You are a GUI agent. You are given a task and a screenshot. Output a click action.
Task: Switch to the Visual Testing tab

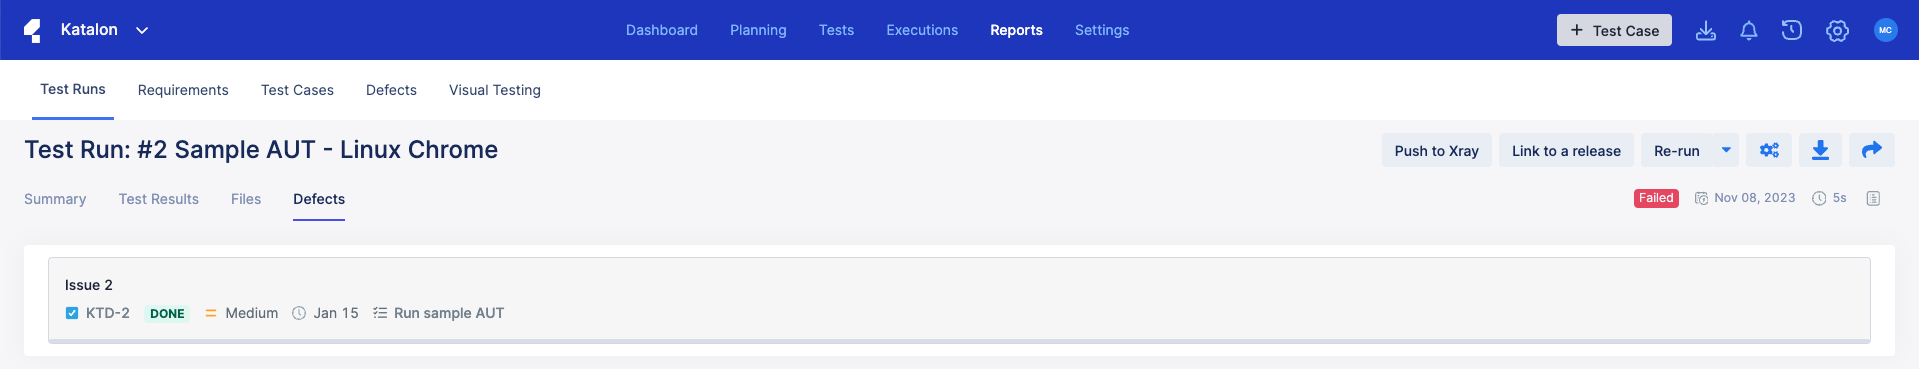point(495,90)
